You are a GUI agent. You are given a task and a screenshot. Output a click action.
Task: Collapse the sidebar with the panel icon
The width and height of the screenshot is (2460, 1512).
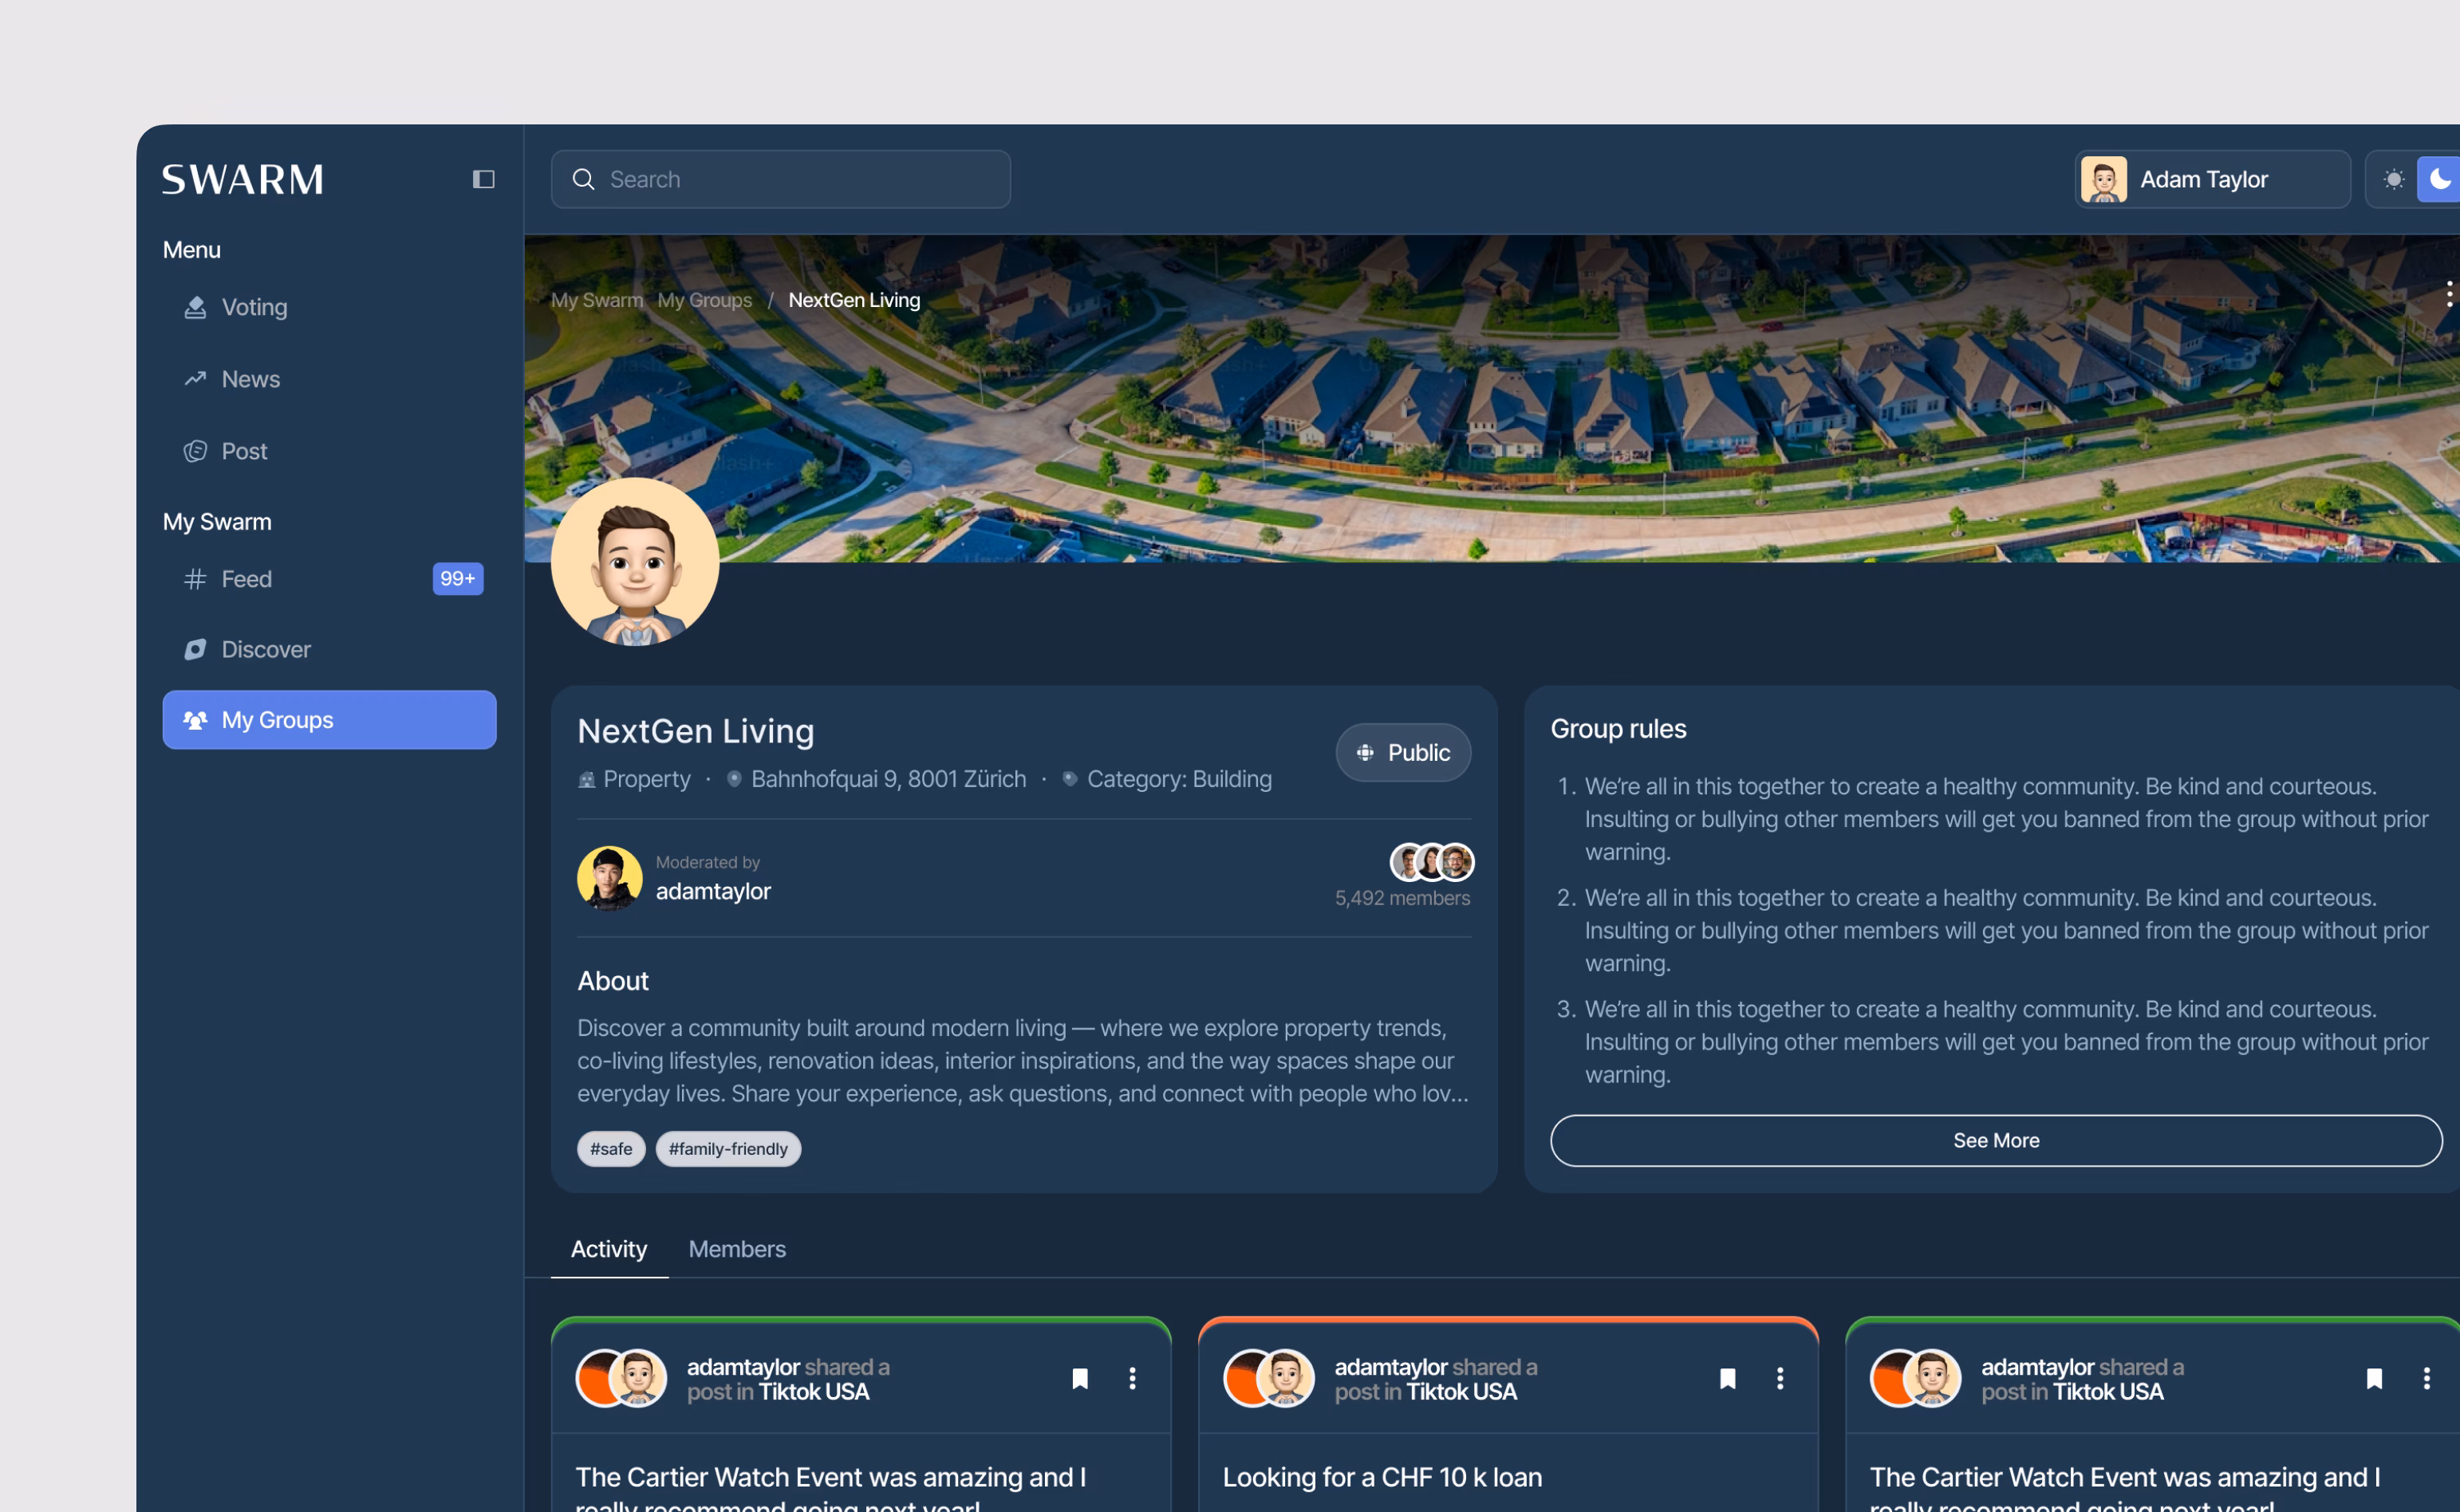click(x=483, y=179)
